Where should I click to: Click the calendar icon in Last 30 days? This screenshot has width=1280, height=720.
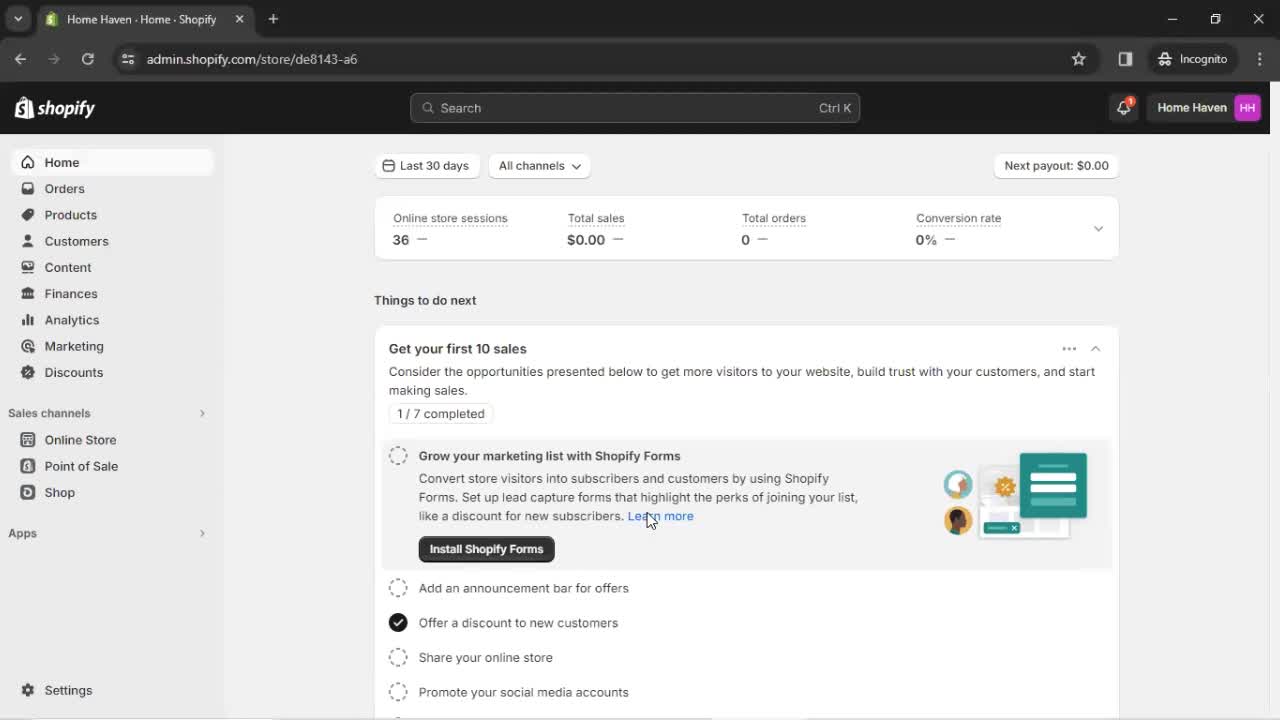click(x=388, y=166)
